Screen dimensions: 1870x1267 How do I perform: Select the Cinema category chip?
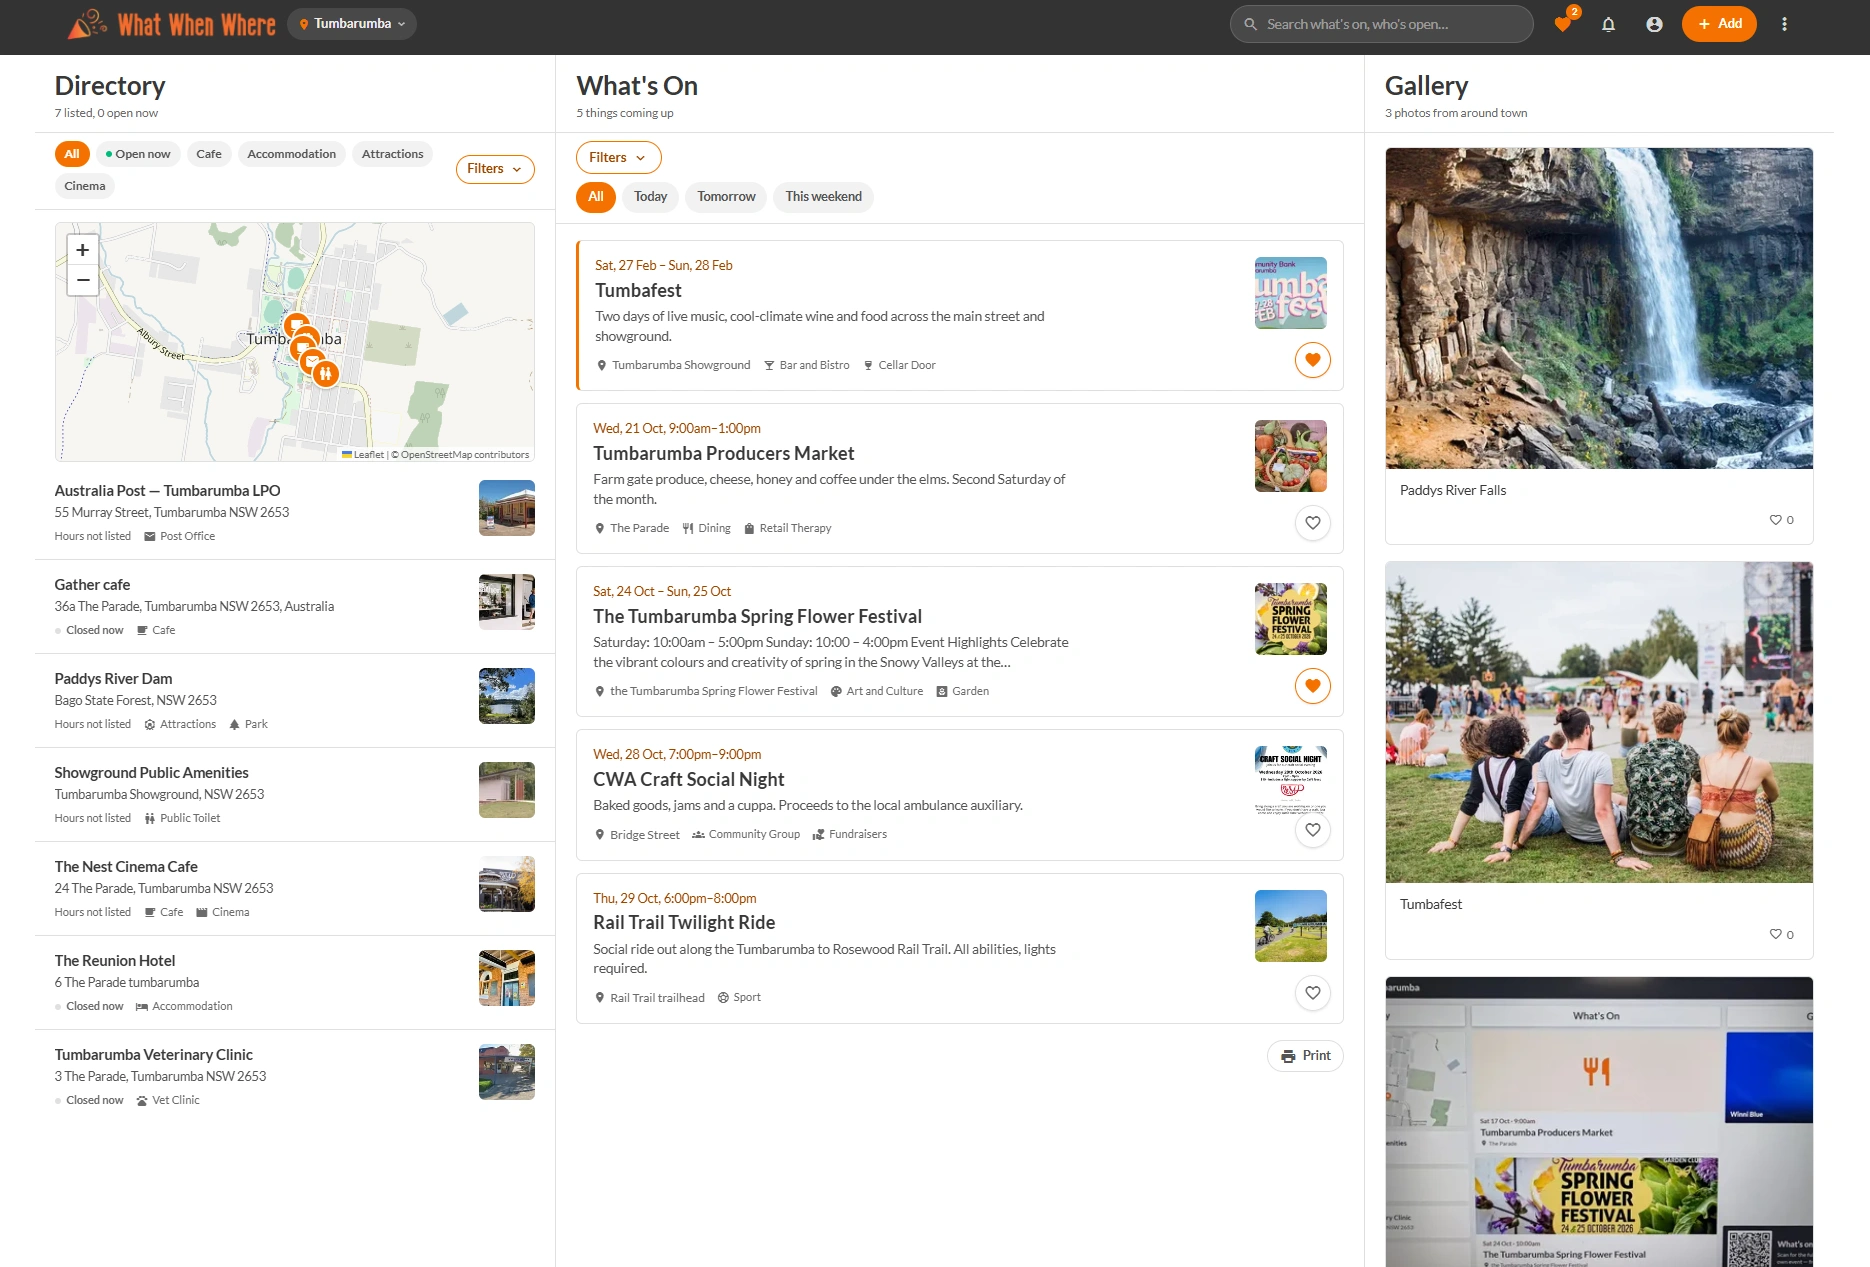point(85,186)
